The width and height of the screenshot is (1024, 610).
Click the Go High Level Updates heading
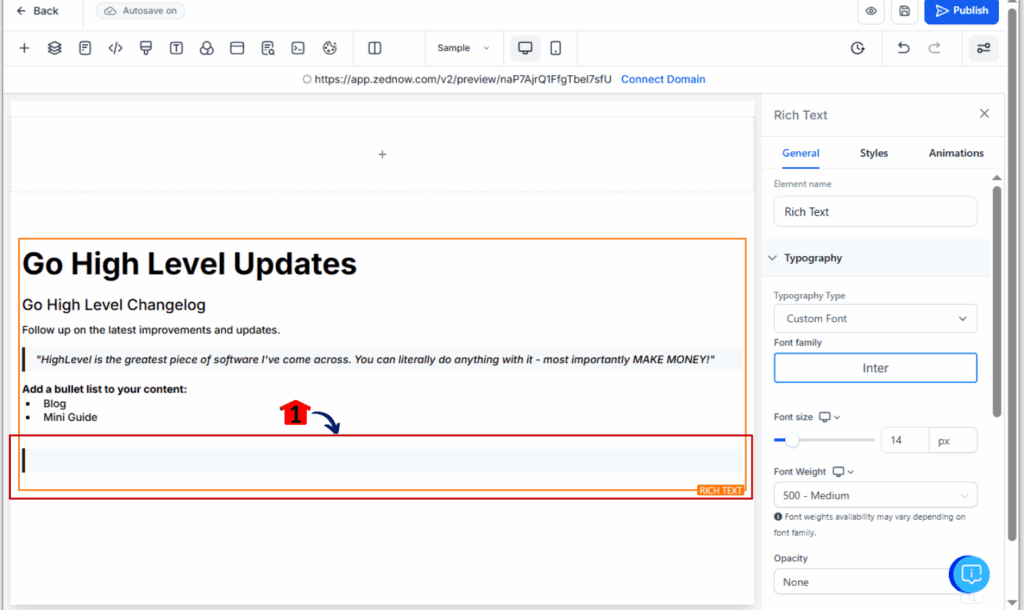tap(189, 264)
